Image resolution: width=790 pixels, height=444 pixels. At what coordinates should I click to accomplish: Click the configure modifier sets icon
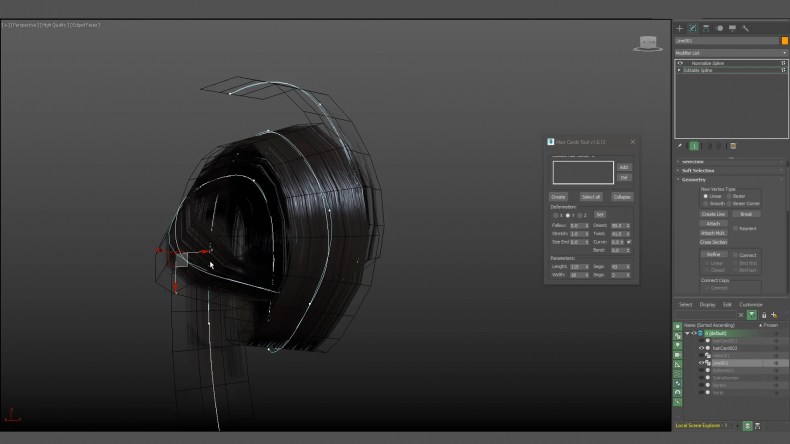coord(734,146)
